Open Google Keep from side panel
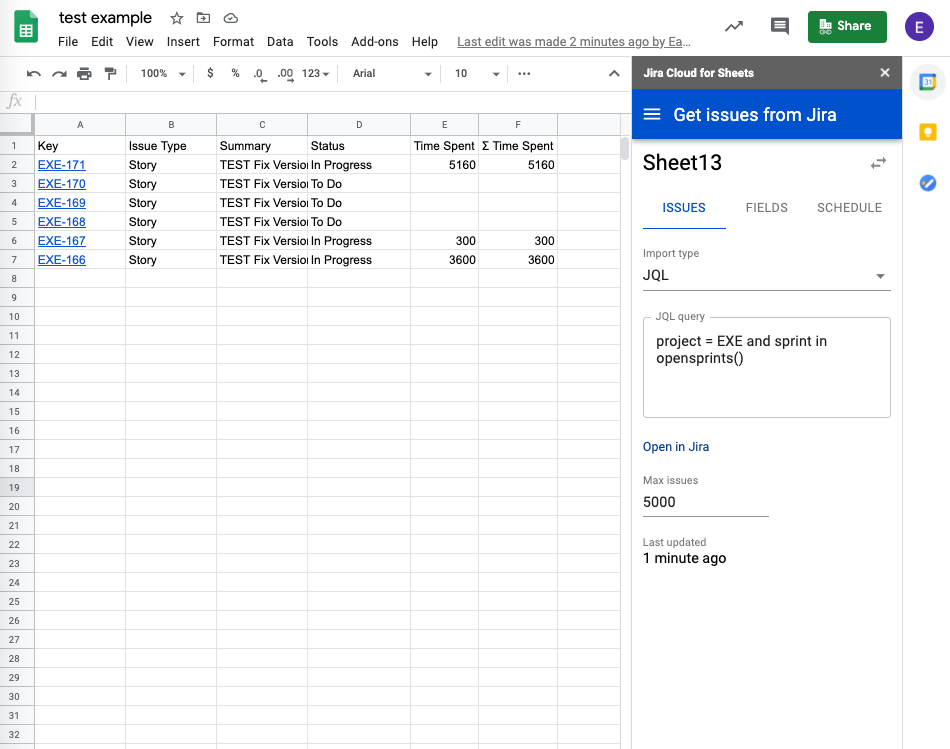 [x=927, y=132]
